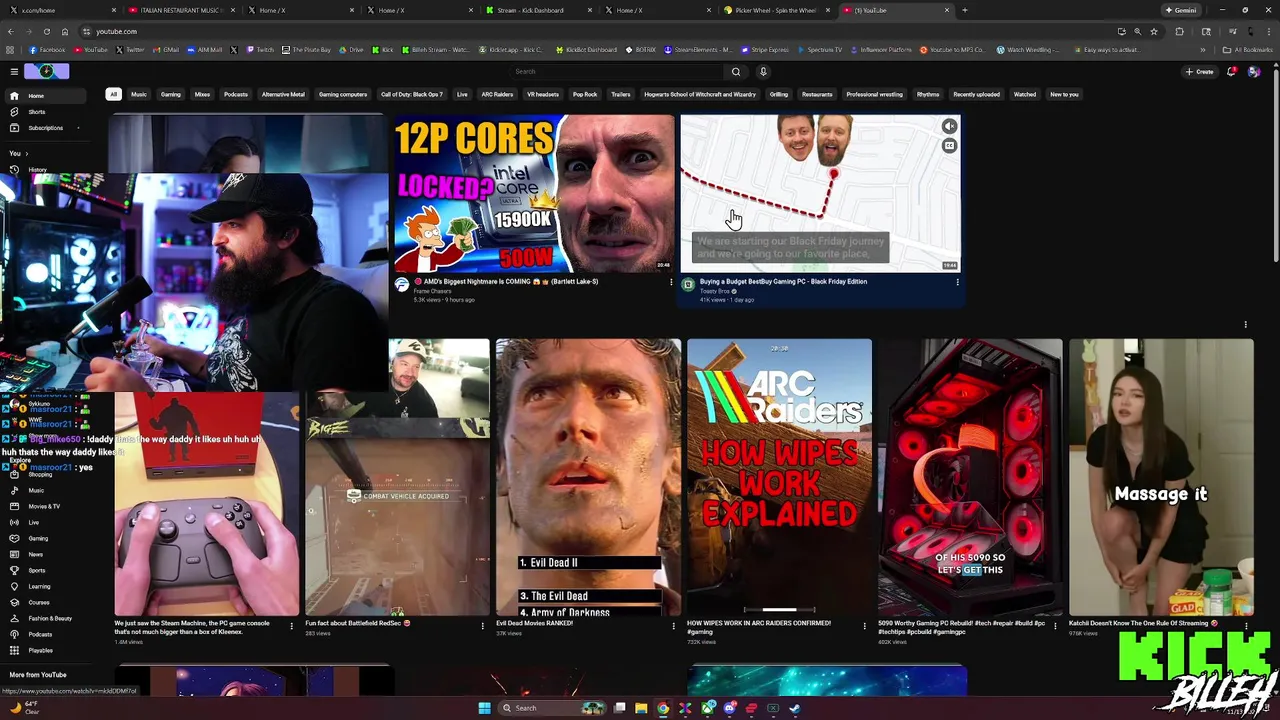This screenshot has height=720, width=1280.
Task: Expand the You section chevron
Action: click(x=26, y=154)
